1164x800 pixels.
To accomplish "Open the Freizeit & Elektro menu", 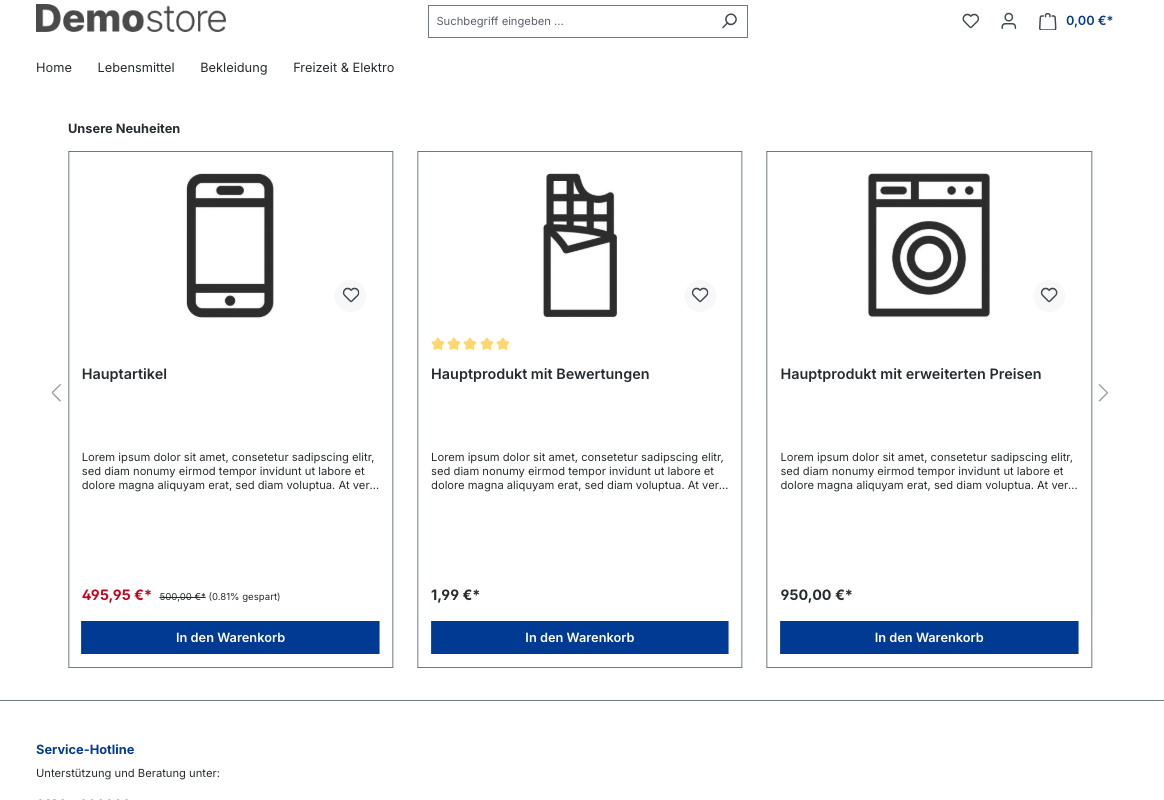I will pos(343,68).
